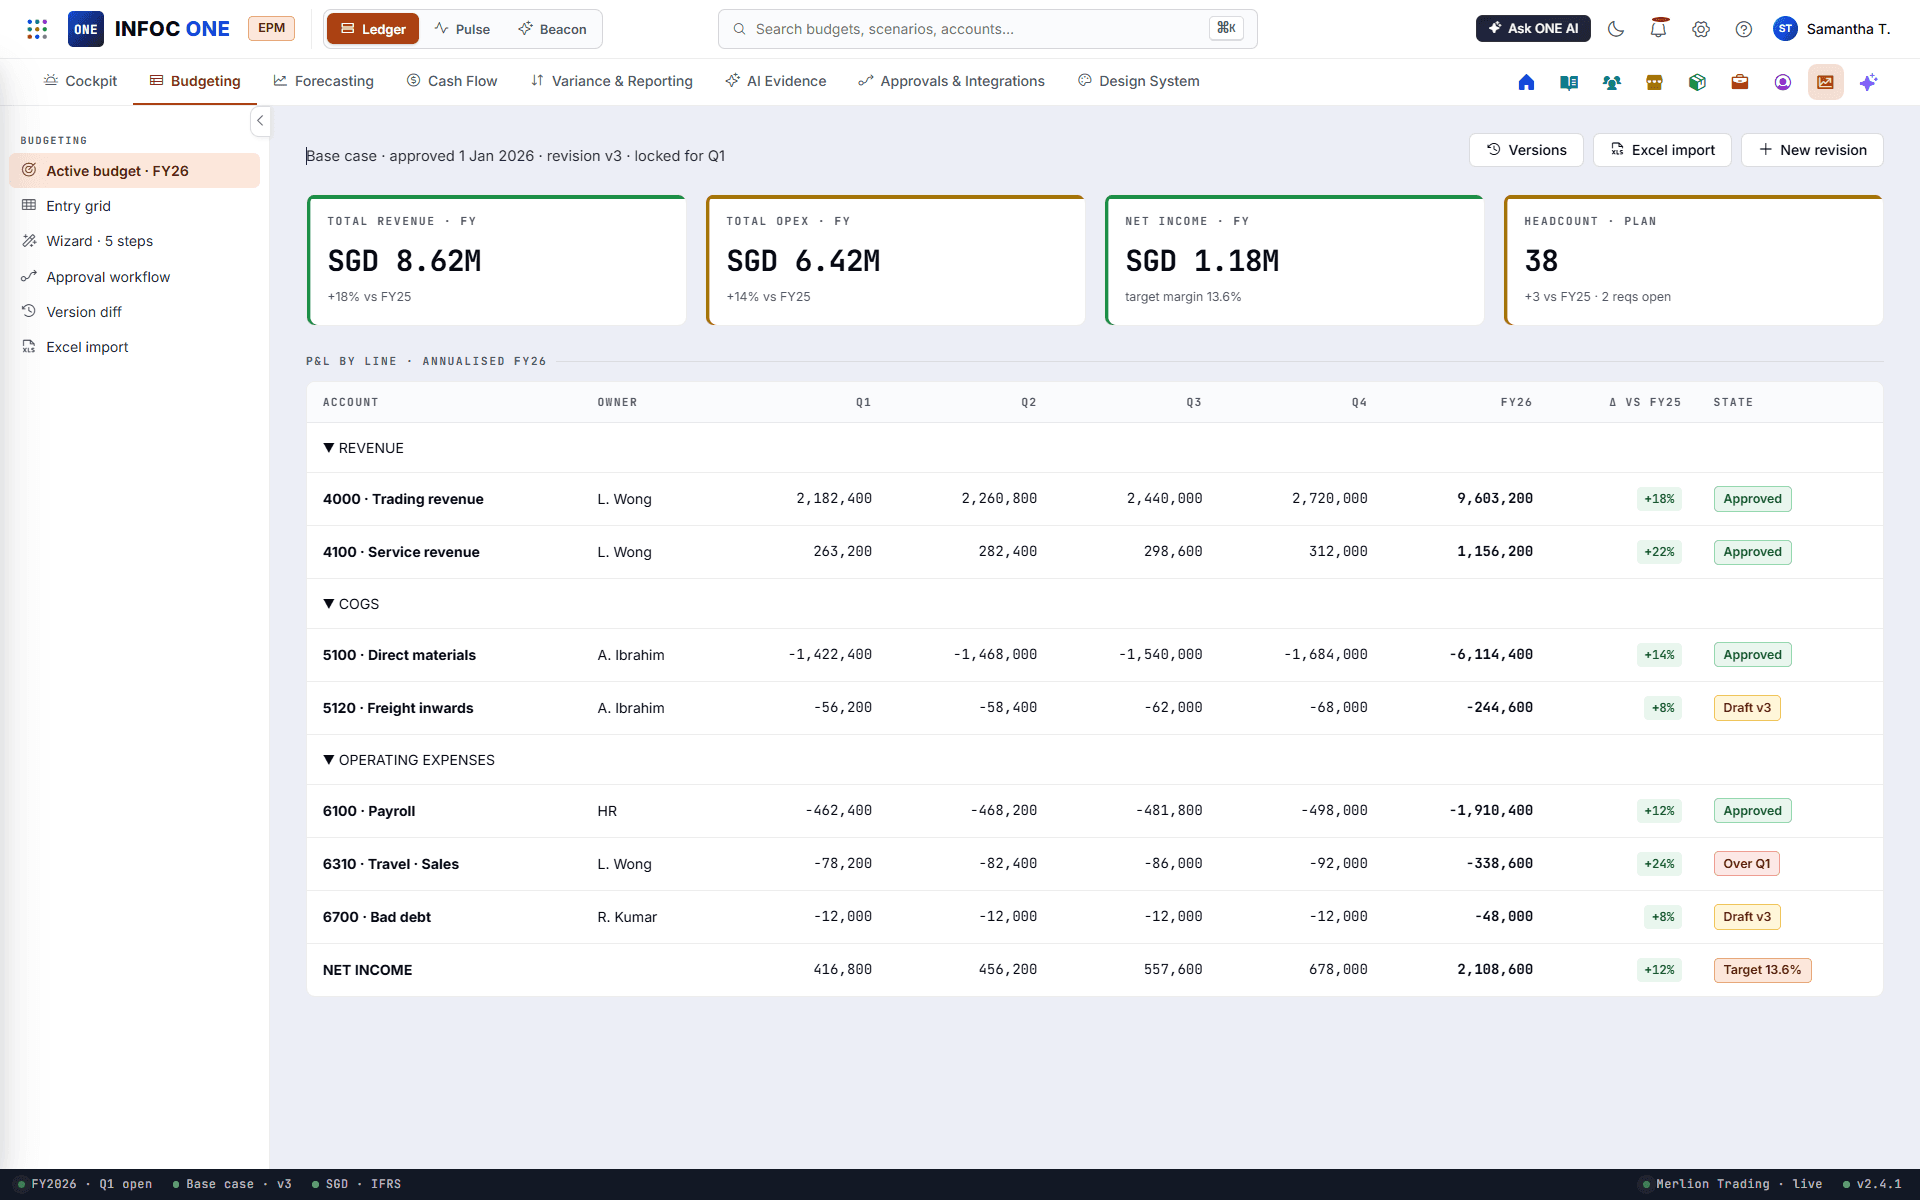Open the purple sparkles AI module icon
Screen dimensions: 1920x1200
click(x=1868, y=82)
